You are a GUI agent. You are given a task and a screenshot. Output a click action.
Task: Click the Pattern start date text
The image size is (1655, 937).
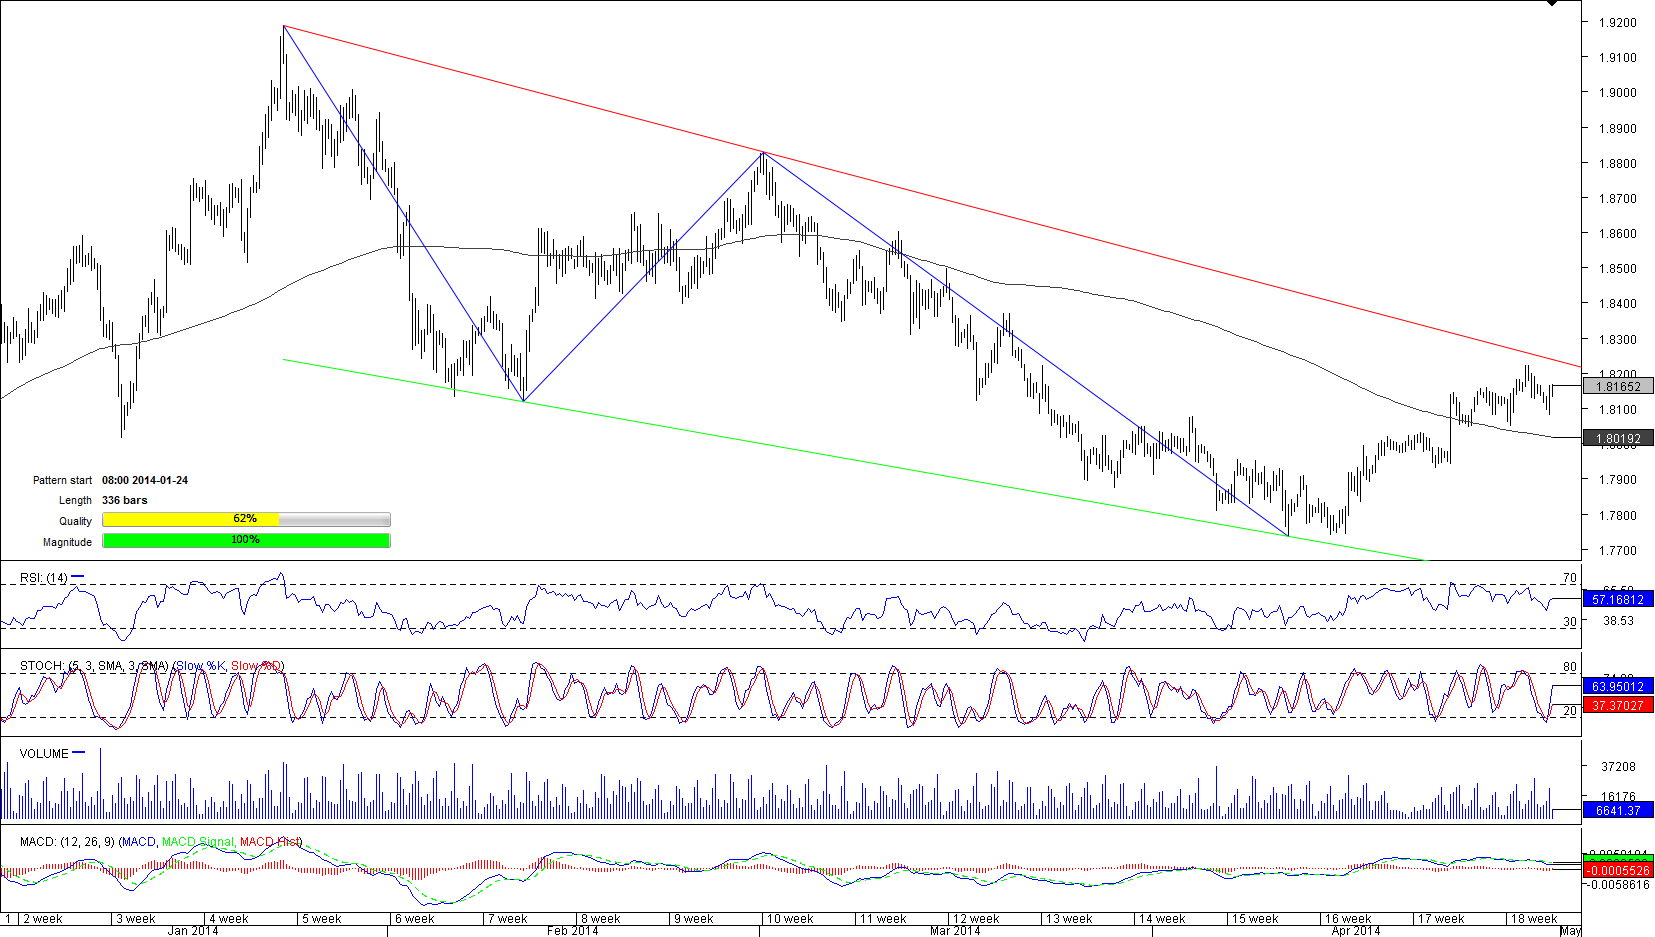tap(145, 480)
